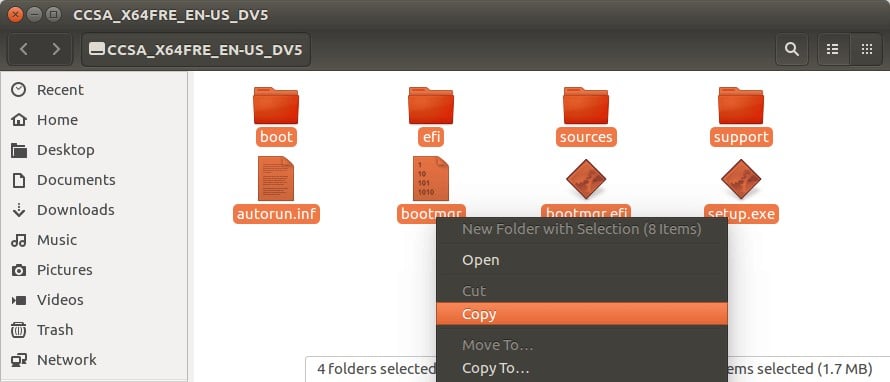890x382 pixels.
Task: Go forward with the right arrow button
Action: pos(56,49)
